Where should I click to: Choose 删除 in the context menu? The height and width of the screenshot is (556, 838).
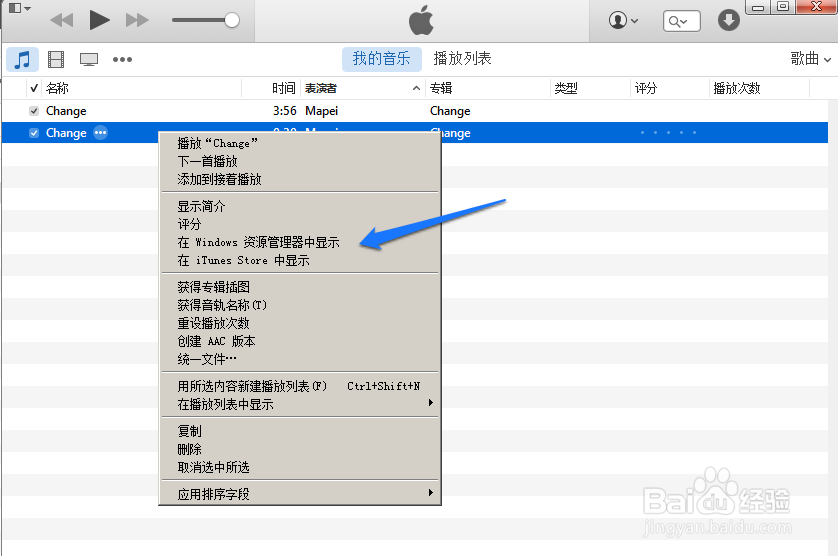tap(300, 450)
